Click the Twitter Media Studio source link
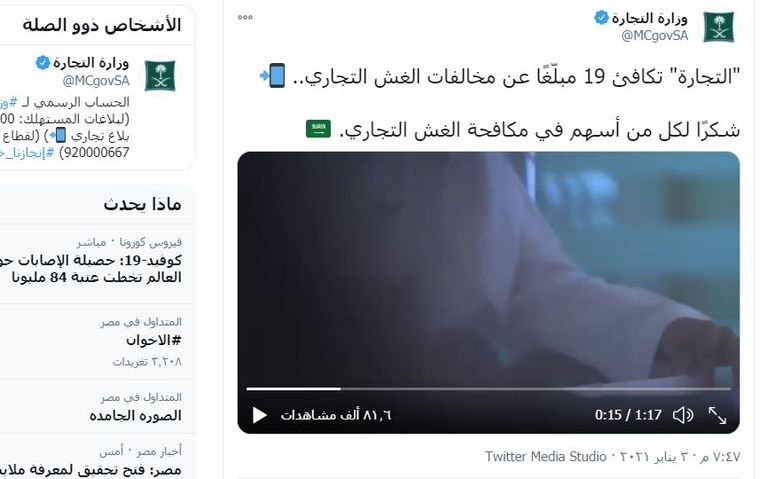 click(x=546, y=456)
